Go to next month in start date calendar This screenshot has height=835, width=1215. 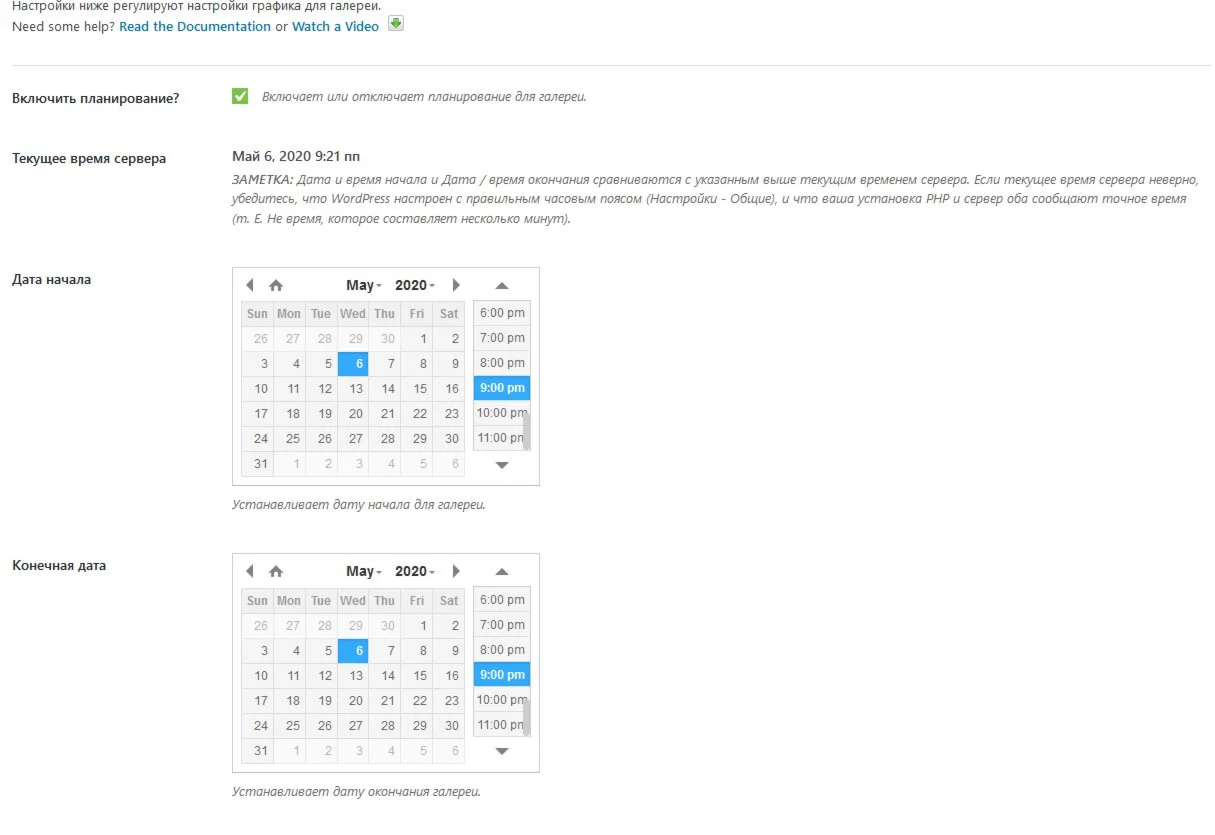(x=456, y=285)
